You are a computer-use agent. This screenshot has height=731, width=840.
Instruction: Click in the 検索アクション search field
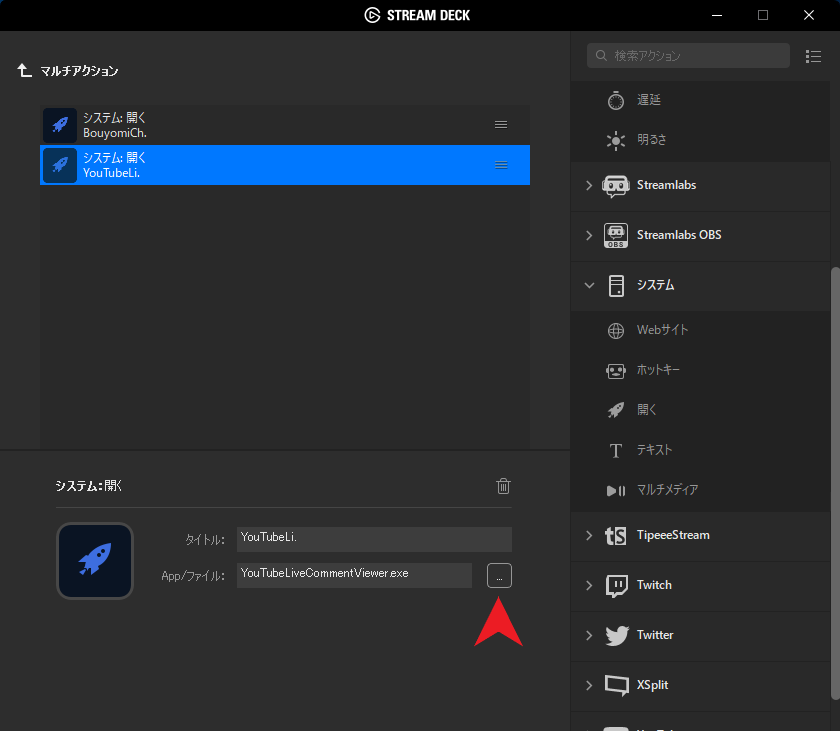pyautogui.click(x=688, y=56)
